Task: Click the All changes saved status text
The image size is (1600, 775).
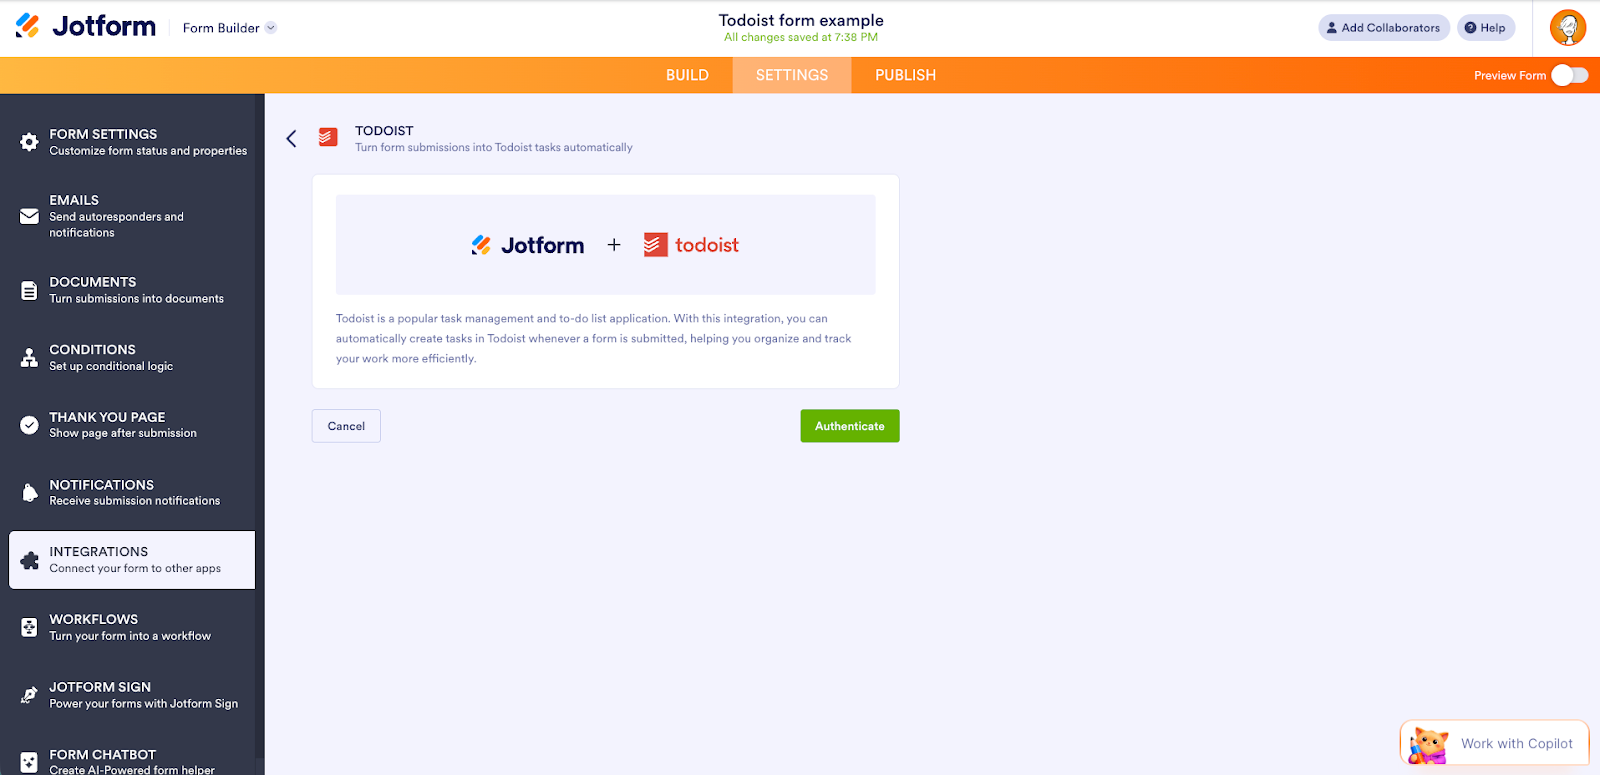Action: [801, 38]
